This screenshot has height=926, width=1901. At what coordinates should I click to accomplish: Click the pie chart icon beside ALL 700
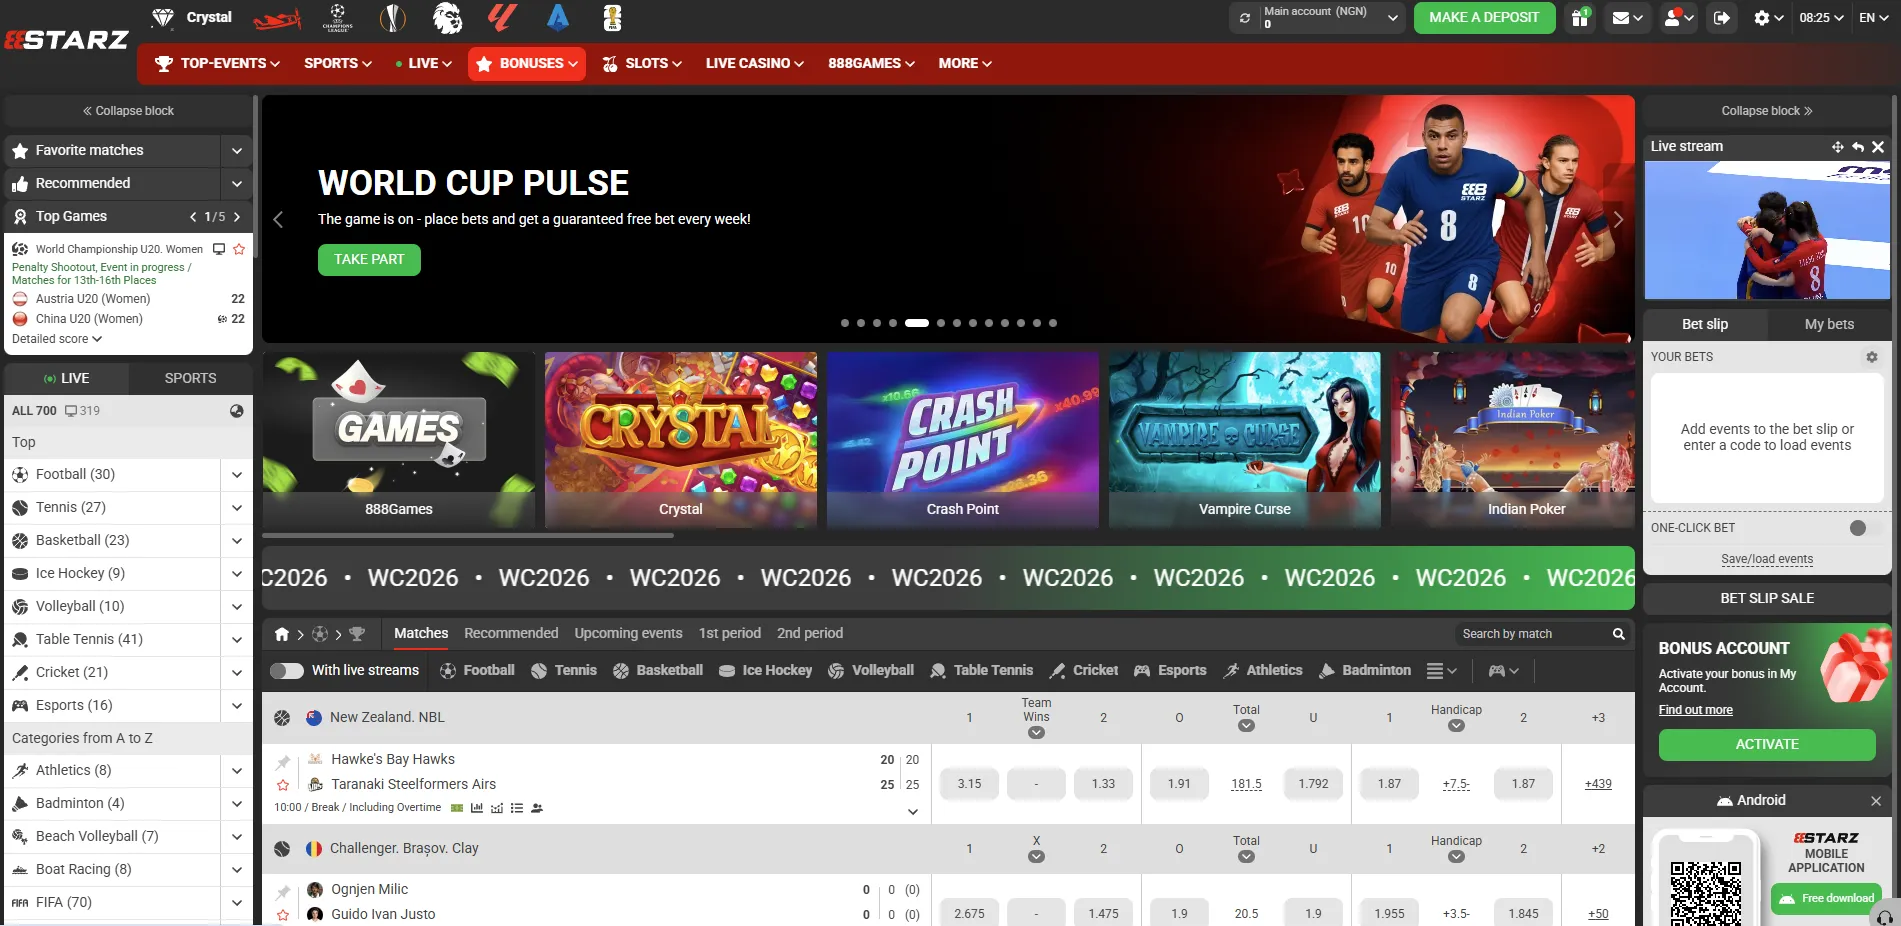(x=237, y=411)
